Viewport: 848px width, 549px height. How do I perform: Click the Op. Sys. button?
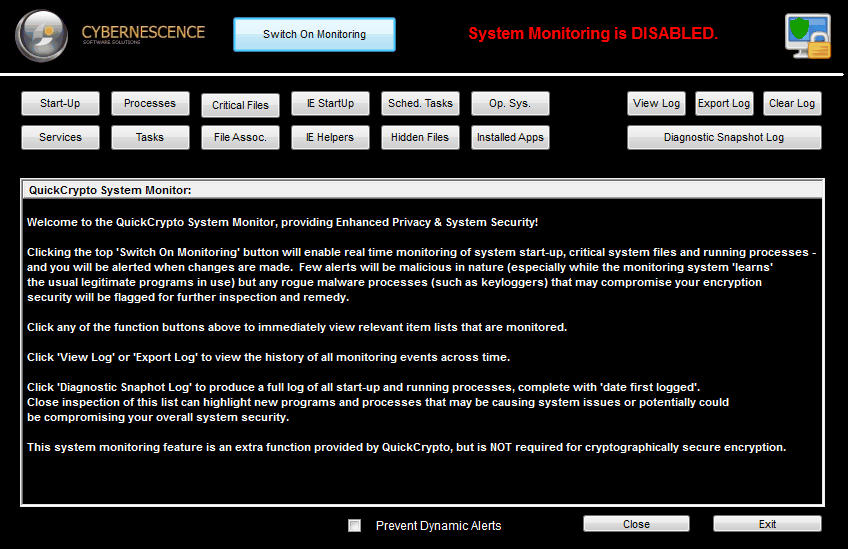tap(510, 103)
